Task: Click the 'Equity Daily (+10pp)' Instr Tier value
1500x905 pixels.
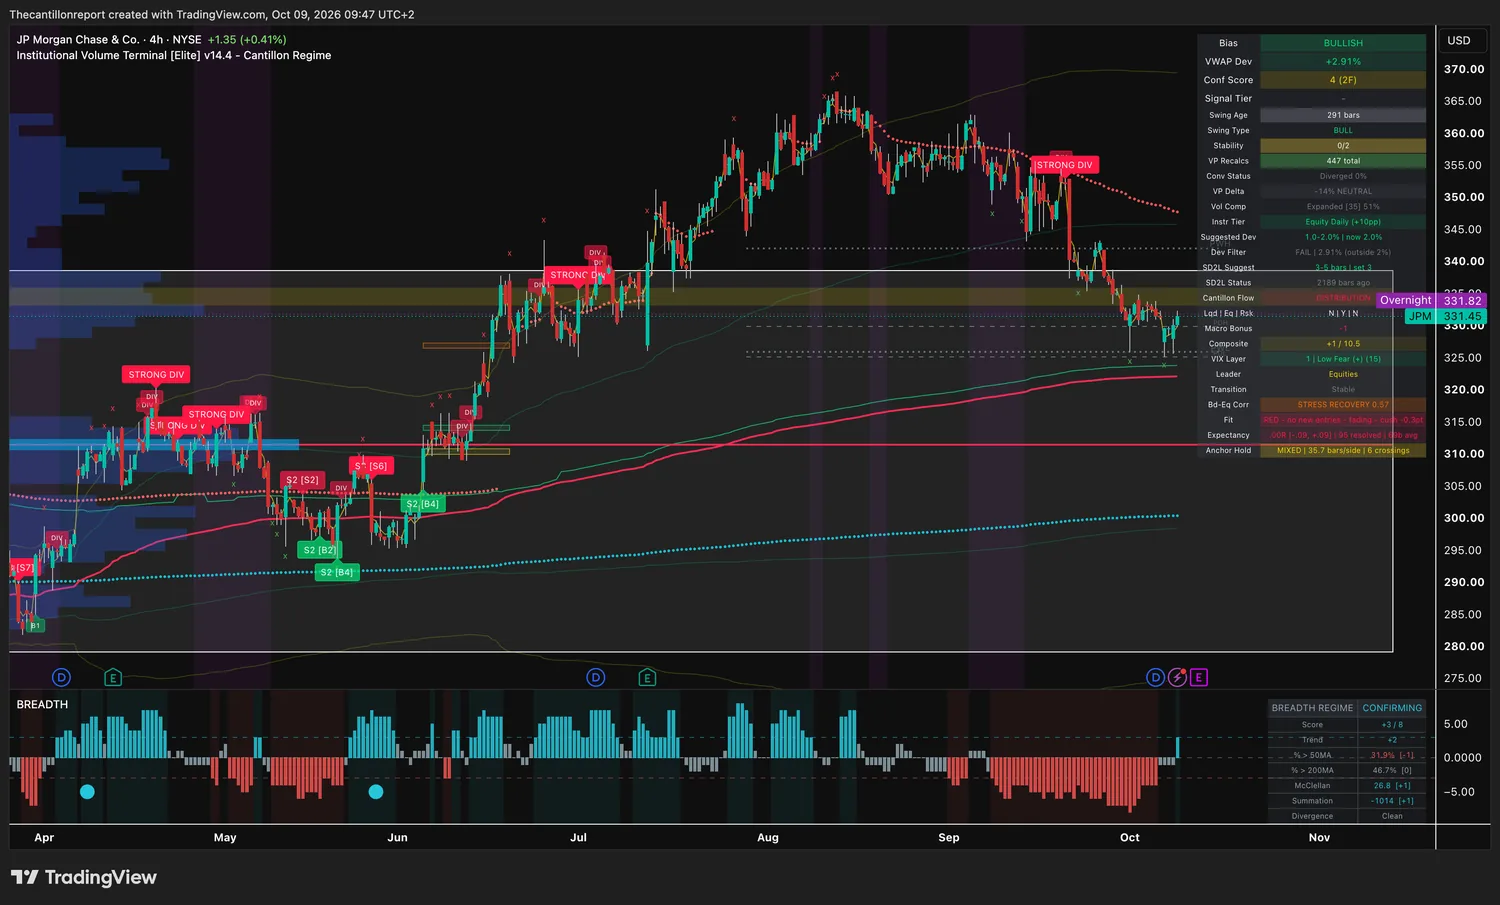Action: 1343,222
